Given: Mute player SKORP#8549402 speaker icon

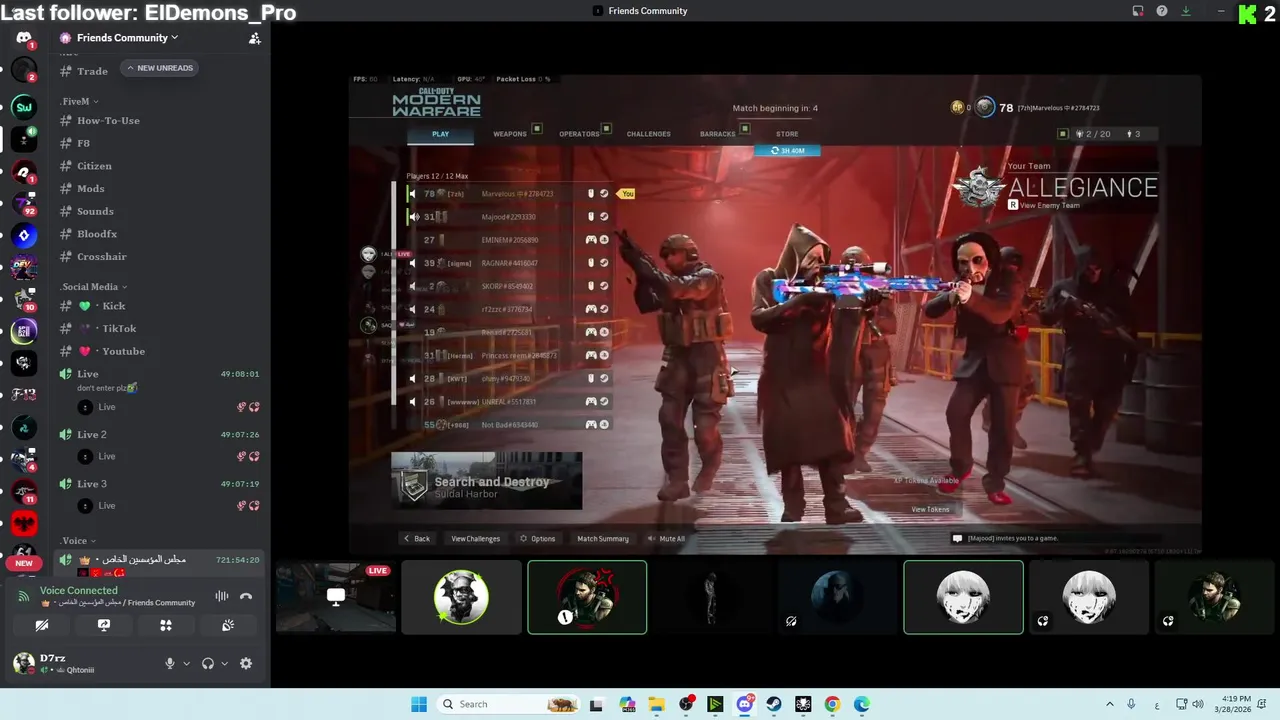Looking at the screenshot, I should pos(413,286).
